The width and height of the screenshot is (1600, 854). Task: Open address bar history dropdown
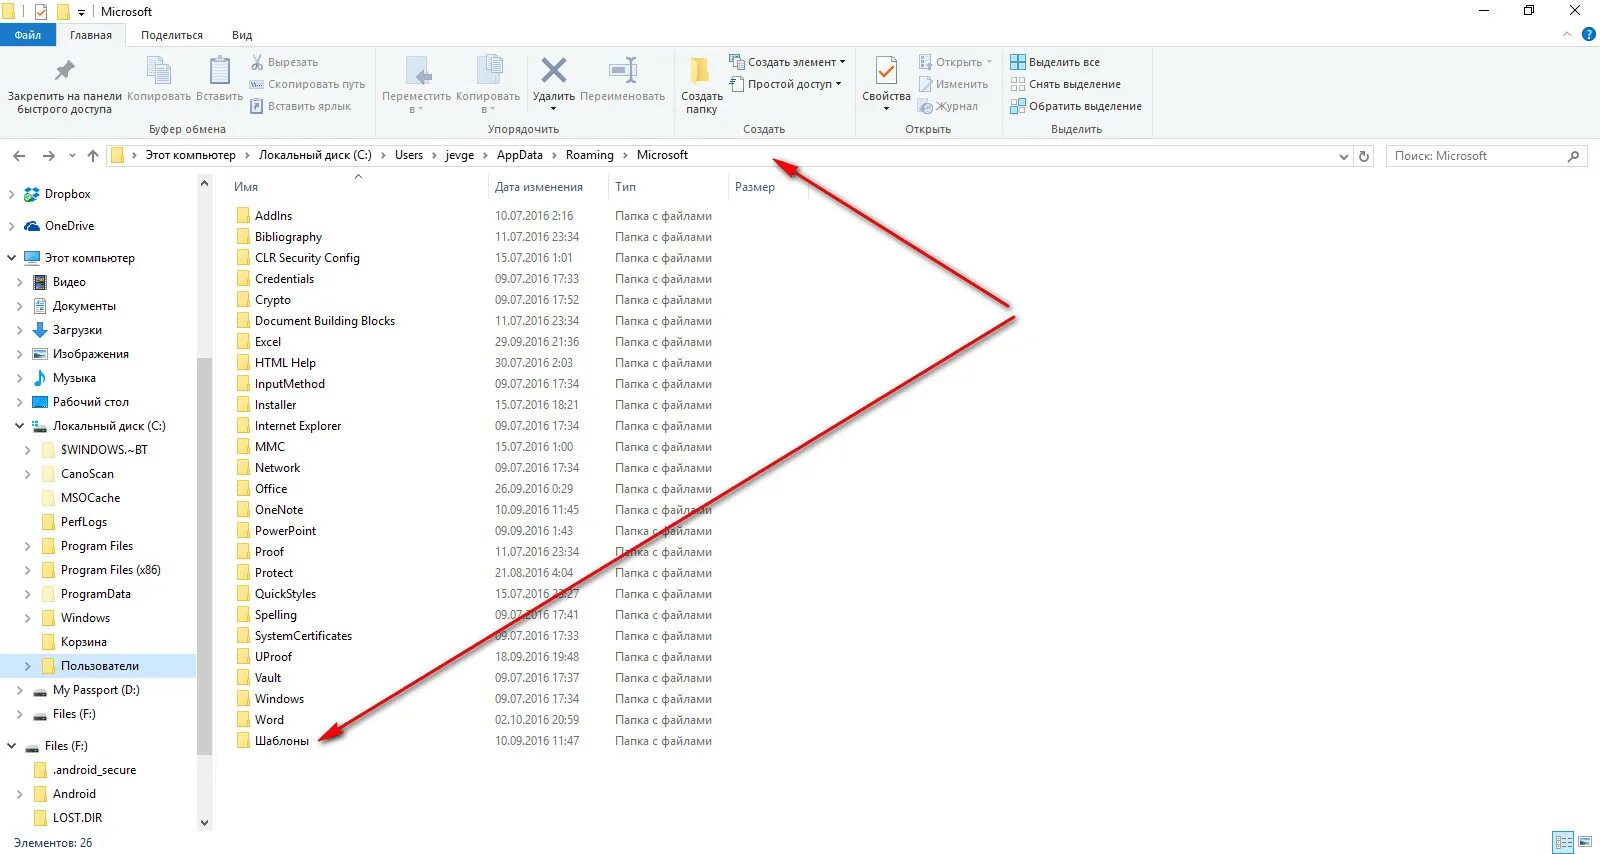point(1343,156)
